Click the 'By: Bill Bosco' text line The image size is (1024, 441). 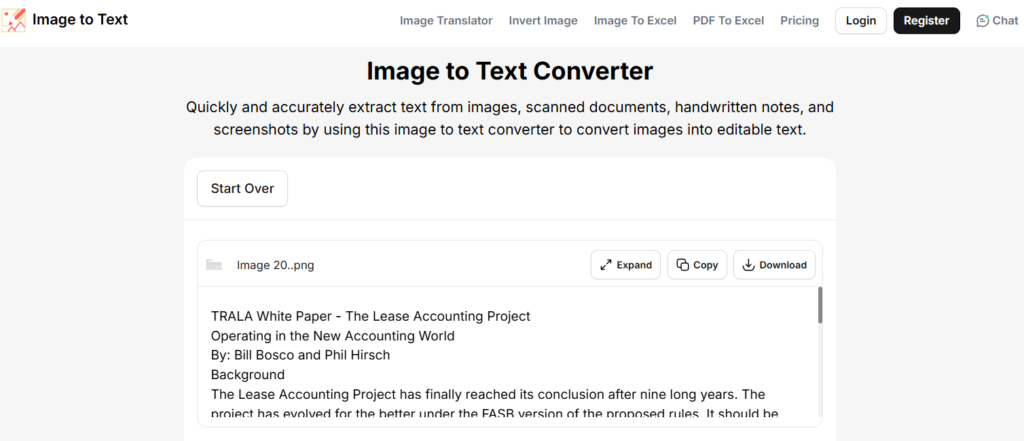(300, 355)
